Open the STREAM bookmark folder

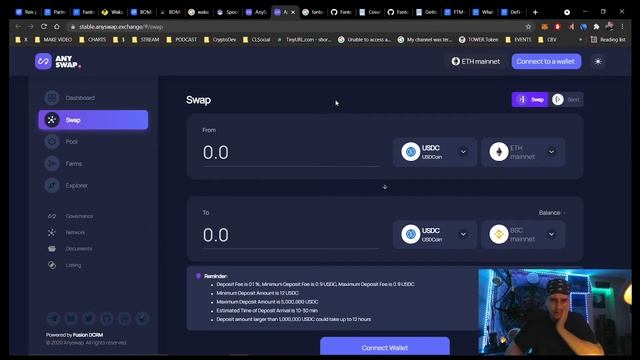[x=145, y=40]
